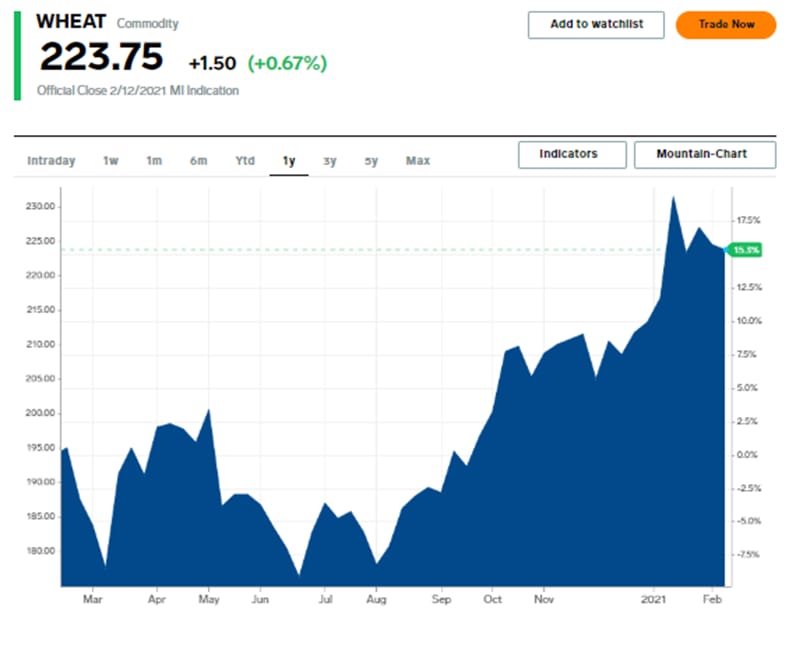This screenshot has width=803, height=652.
Task: Select the 1w chart range
Action: 111,161
